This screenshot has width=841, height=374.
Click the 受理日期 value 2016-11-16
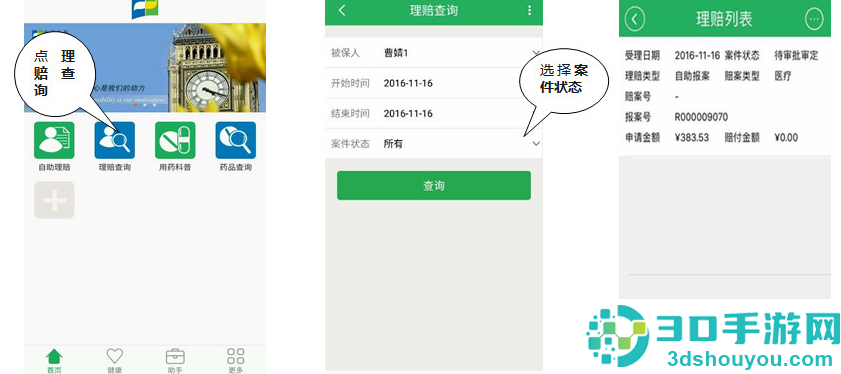[697, 56]
